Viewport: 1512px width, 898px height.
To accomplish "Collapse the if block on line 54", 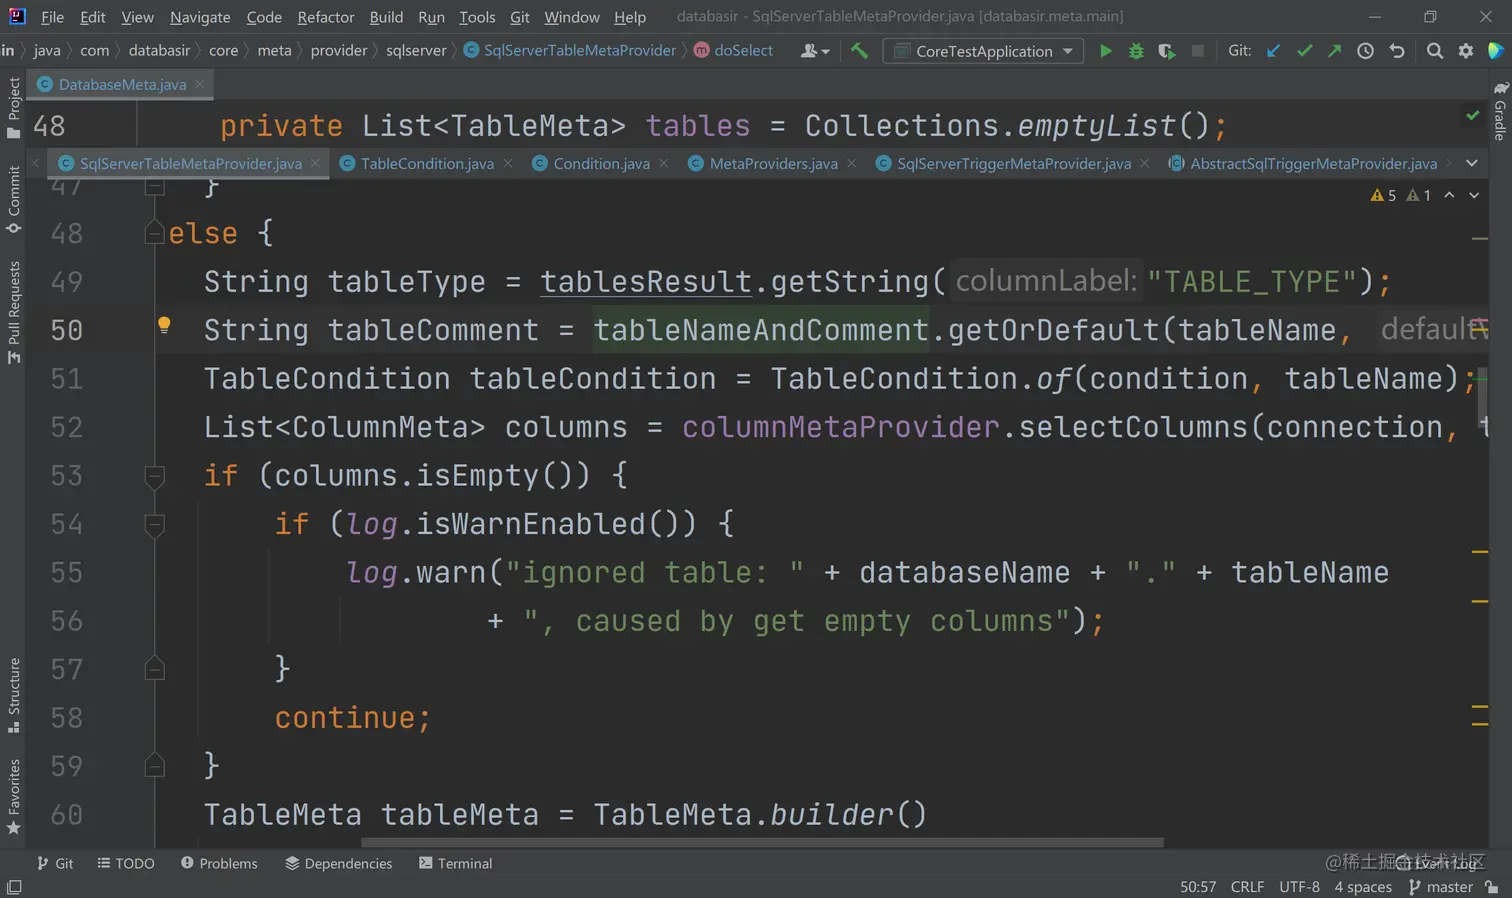I will pyautogui.click(x=154, y=524).
